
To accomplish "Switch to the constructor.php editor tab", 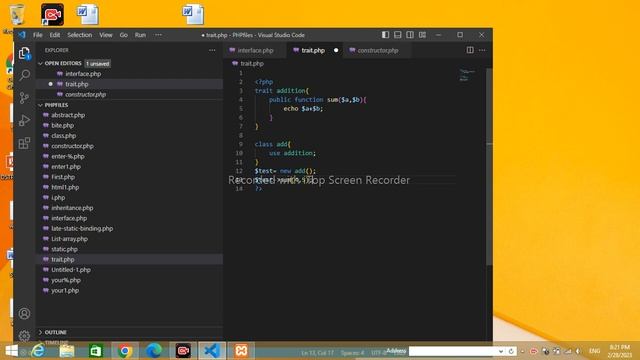I will [378, 50].
